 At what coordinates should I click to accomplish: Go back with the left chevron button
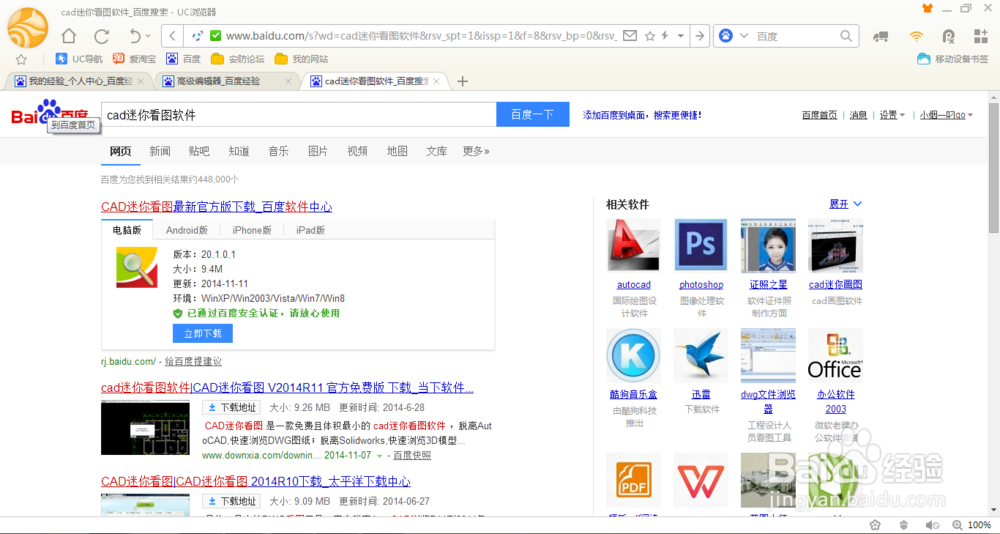pyautogui.click(x=172, y=36)
